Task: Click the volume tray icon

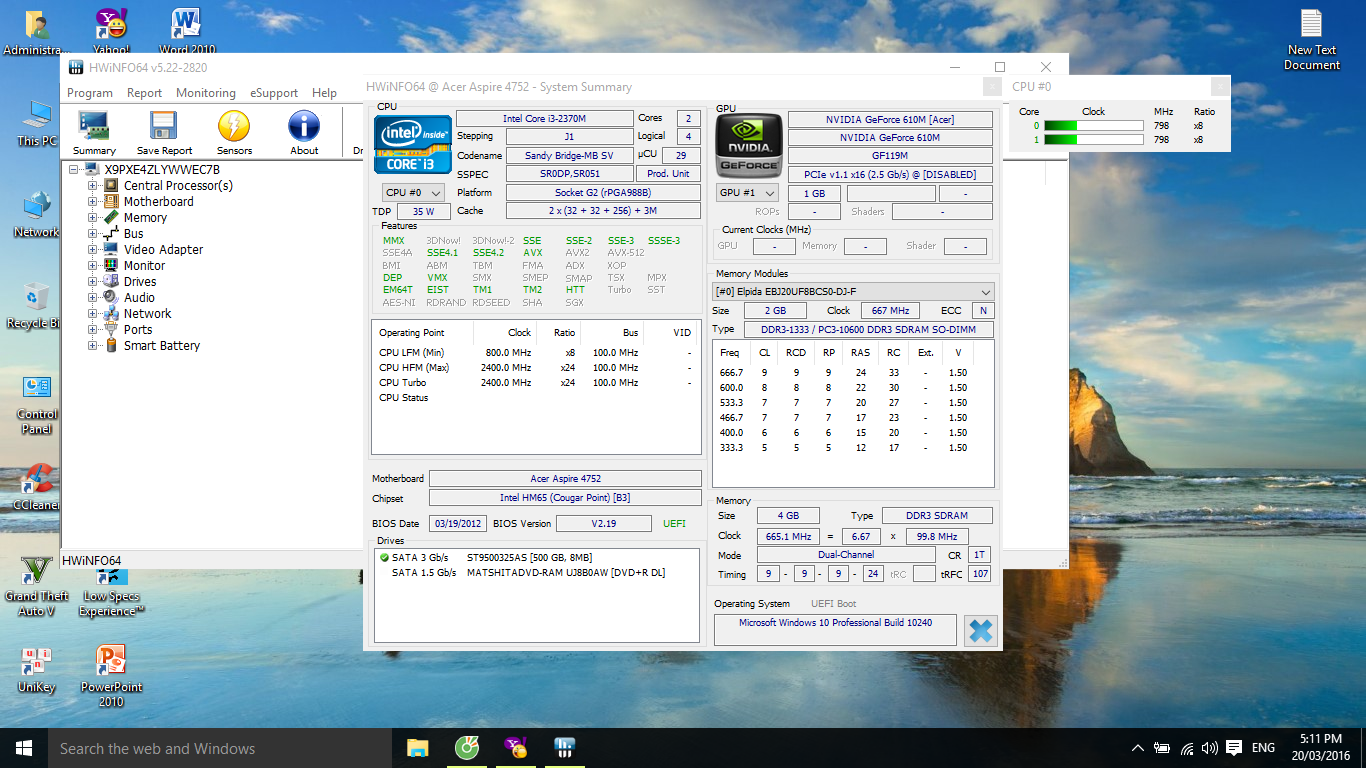Action: pyautogui.click(x=1210, y=748)
